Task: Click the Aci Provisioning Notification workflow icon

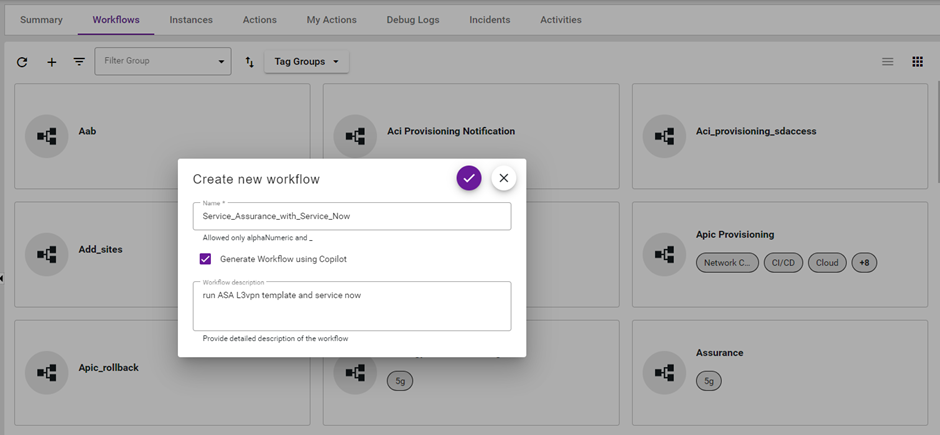Action: coord(355,136)
